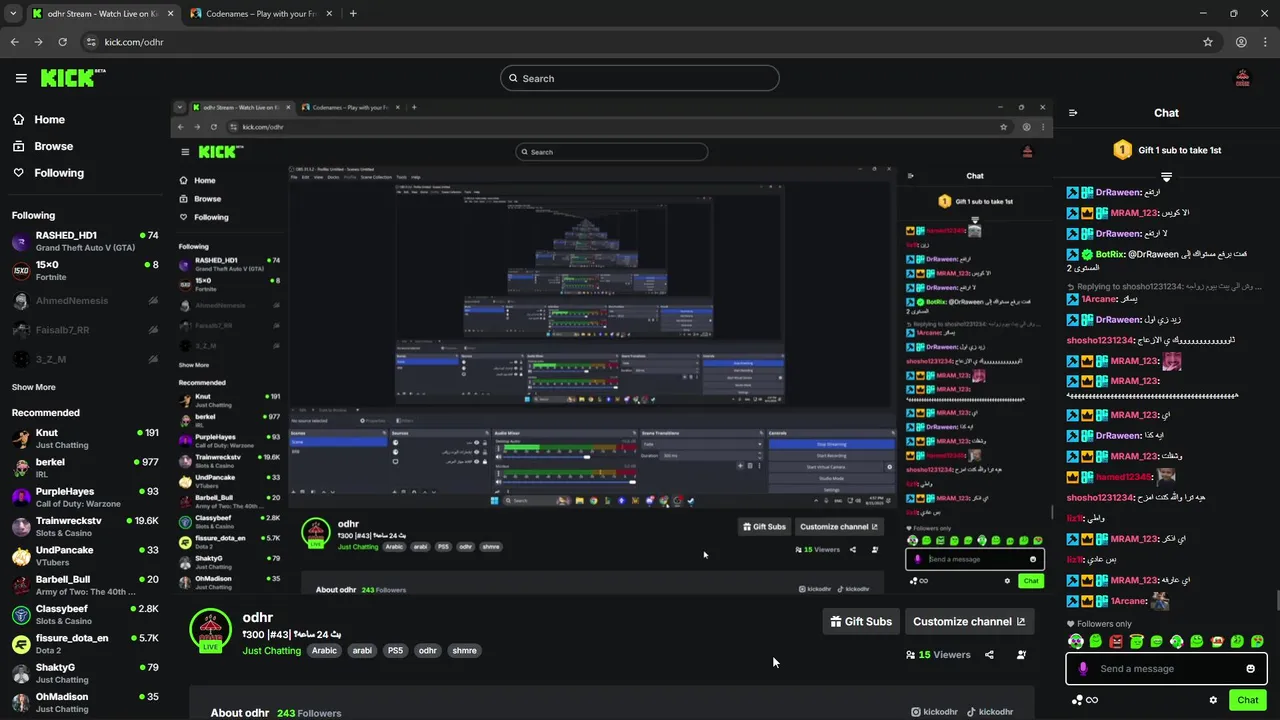Open berkel IRL recommended channel
This screenshot has width=1280, height=720.
point(85,468)
